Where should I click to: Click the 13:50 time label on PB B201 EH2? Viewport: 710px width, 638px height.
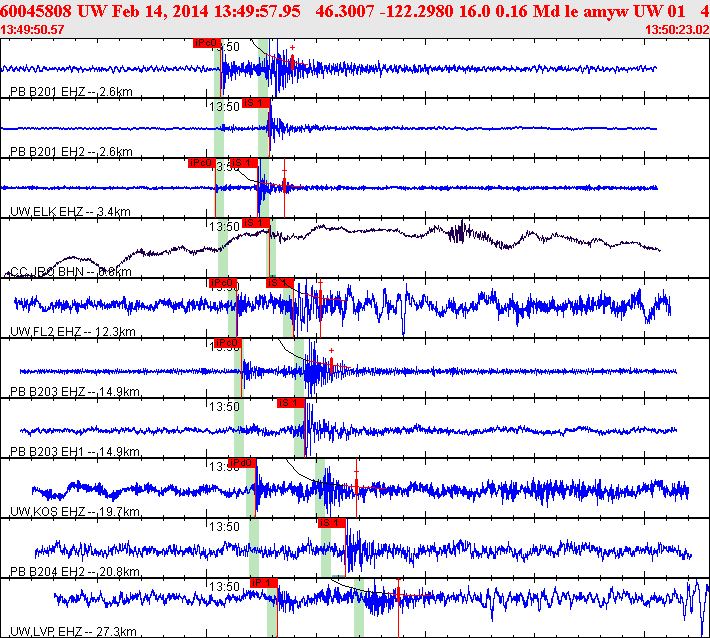tap(224, 106)
